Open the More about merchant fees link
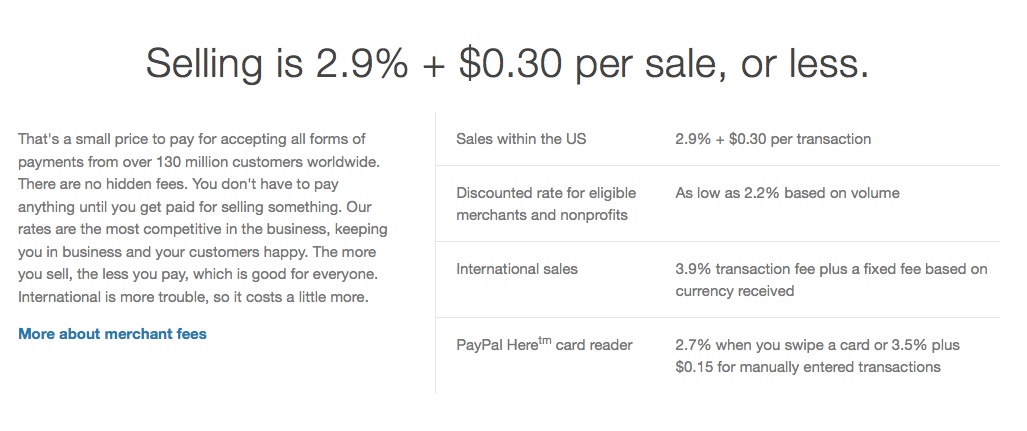1027x431 pixels. coord(112,334)
